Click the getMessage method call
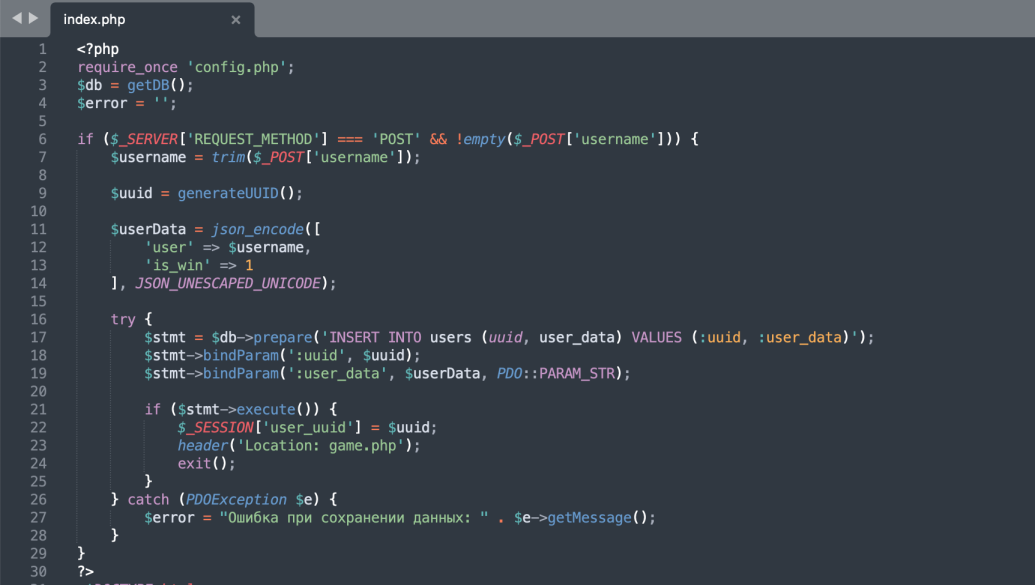This screenshot has width=1035, height=585. tap(589, 518)
